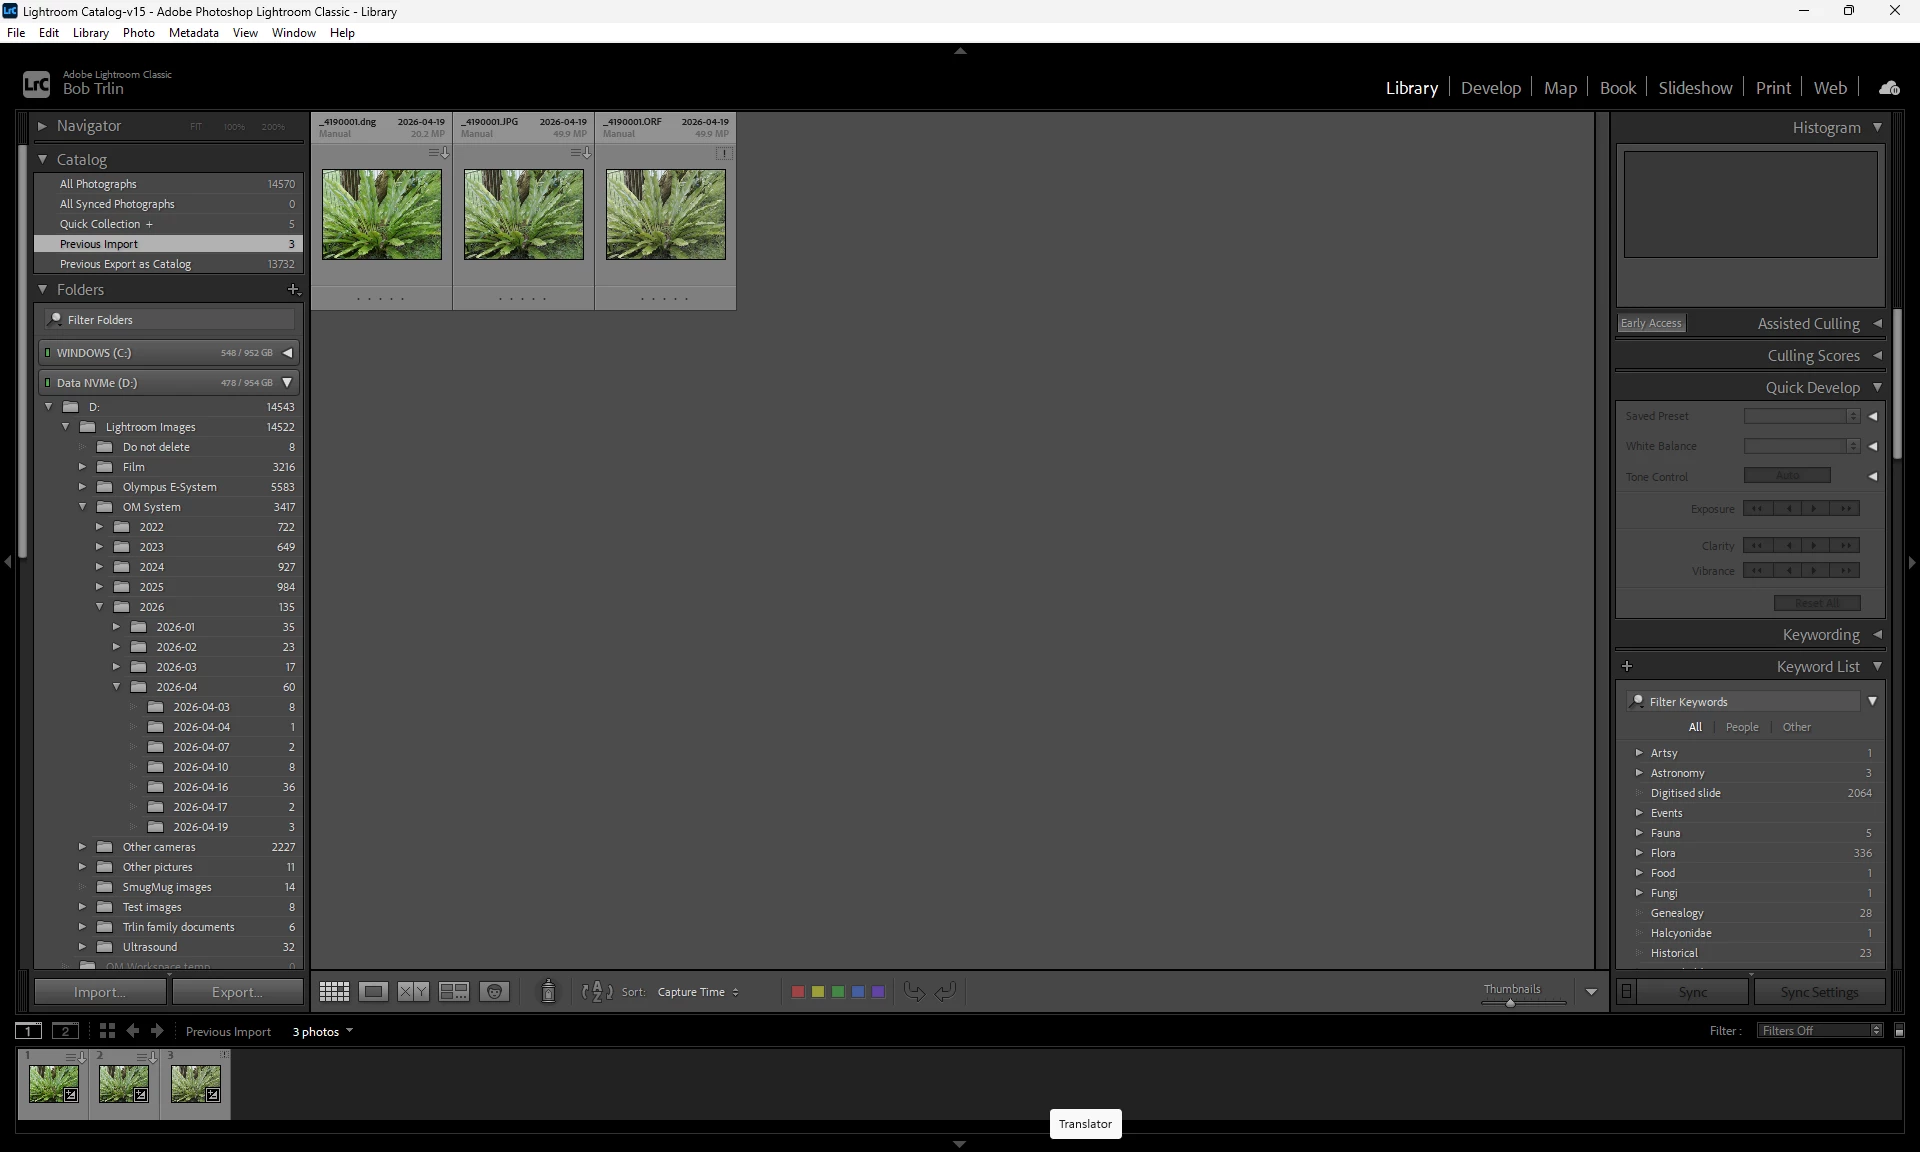Select the _4190001.ORF thumbnail in grid

pos(665,215)
